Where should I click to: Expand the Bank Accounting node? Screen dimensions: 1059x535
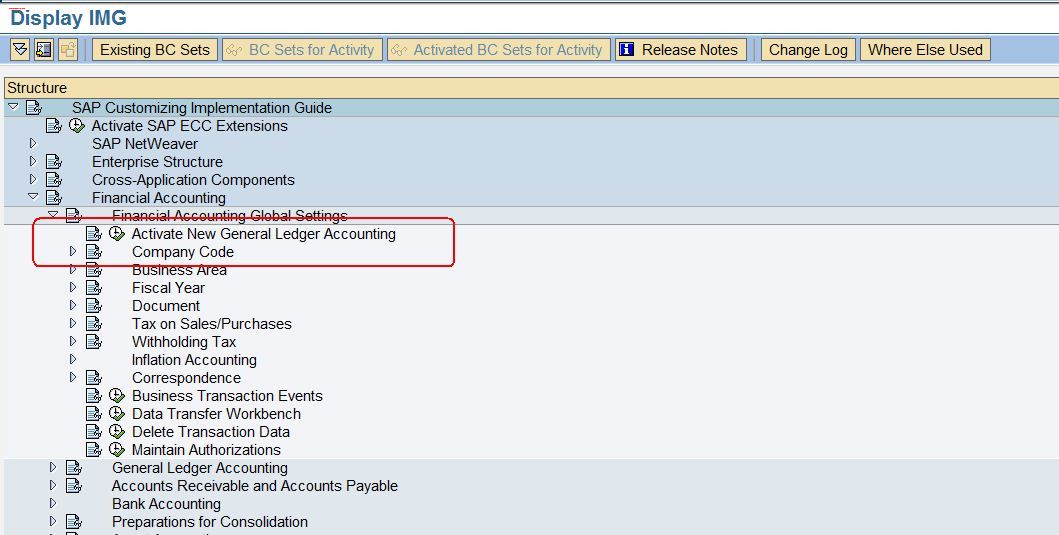(x=53, y=503)
